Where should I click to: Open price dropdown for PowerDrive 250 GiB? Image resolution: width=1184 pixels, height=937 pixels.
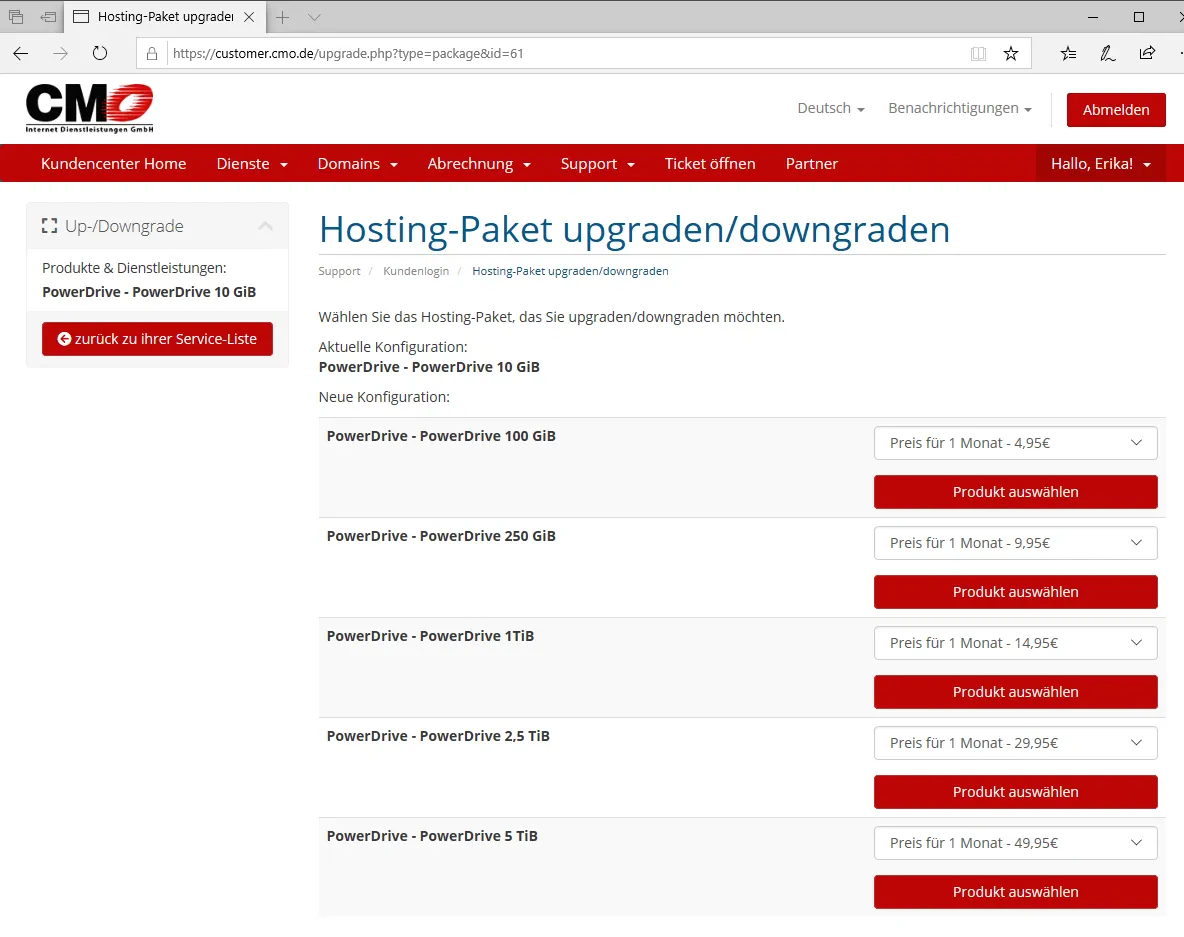click(x=1016, y=543)
